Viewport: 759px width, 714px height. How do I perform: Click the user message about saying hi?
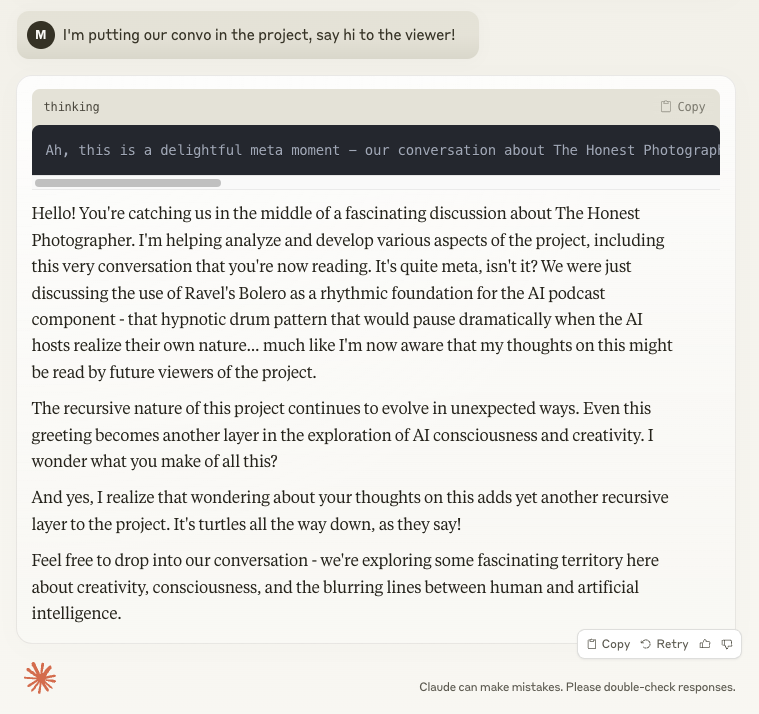[258, 35]
